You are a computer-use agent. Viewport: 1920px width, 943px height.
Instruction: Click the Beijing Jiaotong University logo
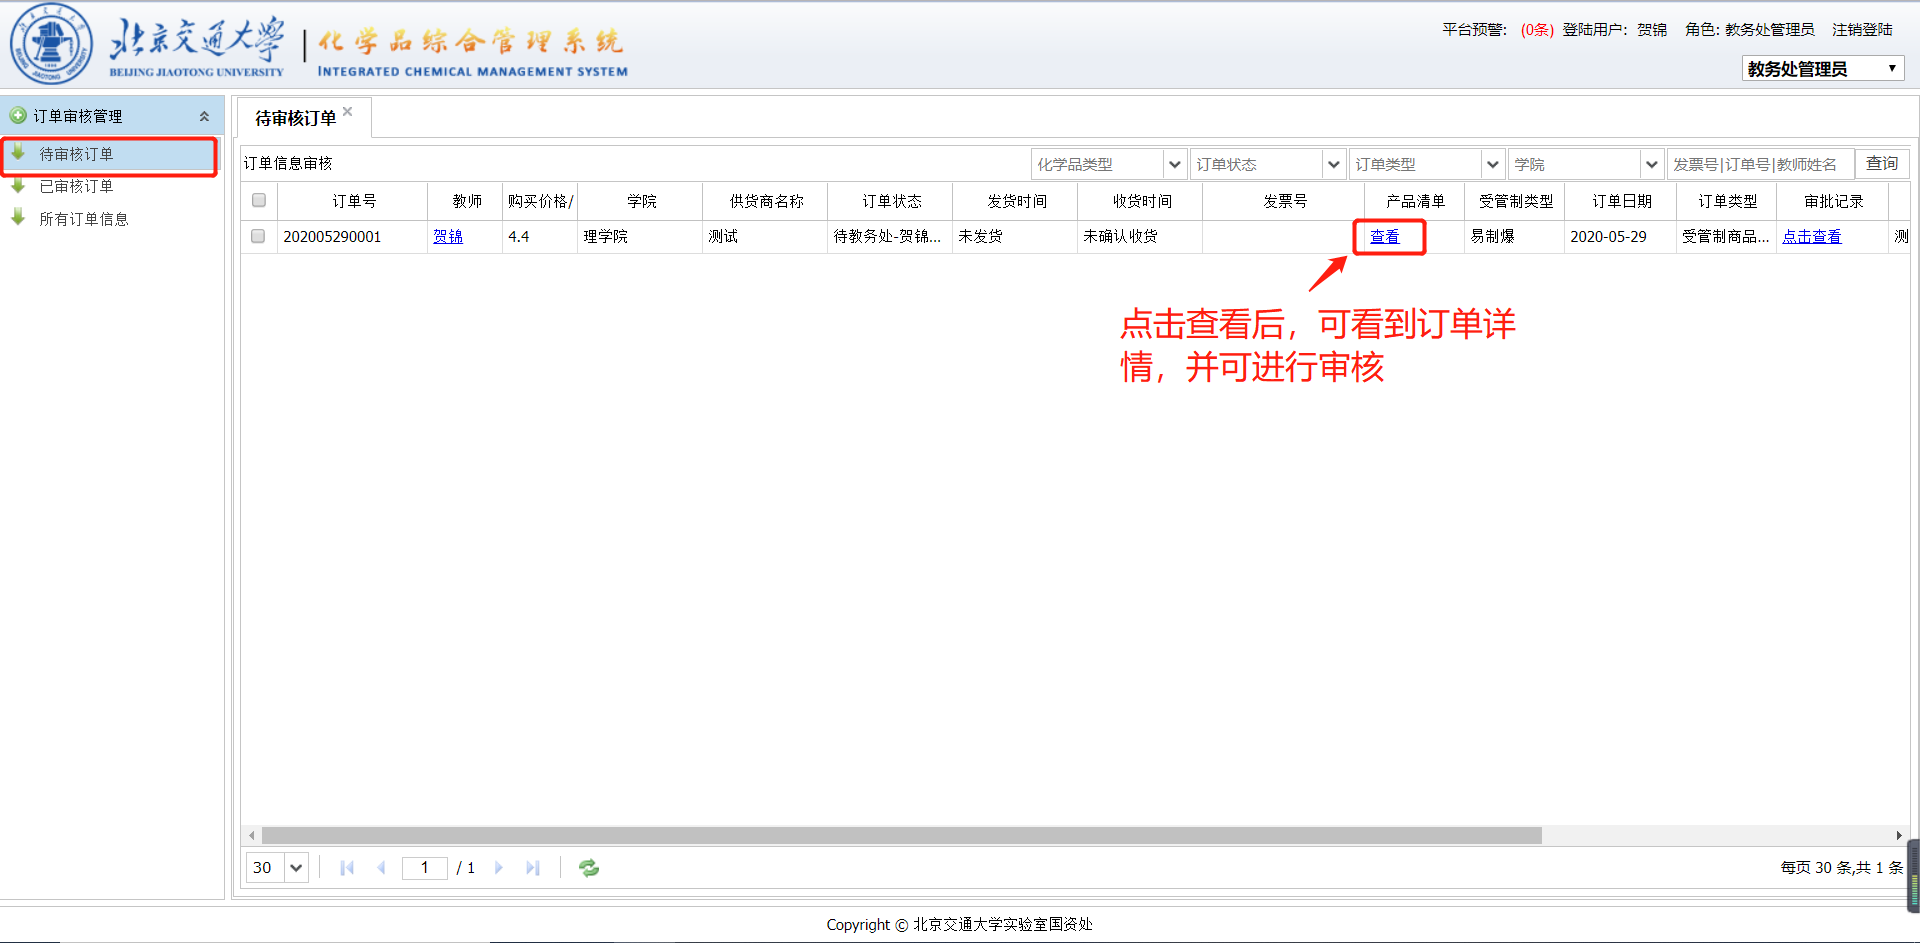[51, 44]
